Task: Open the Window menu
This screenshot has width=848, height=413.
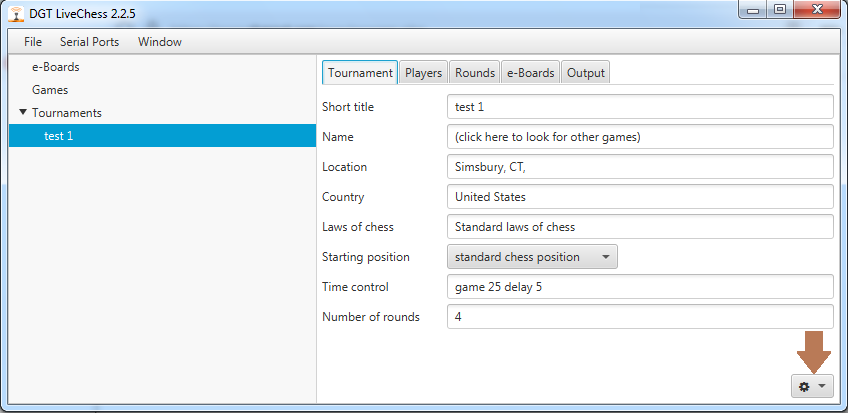Action: (160, 42)
